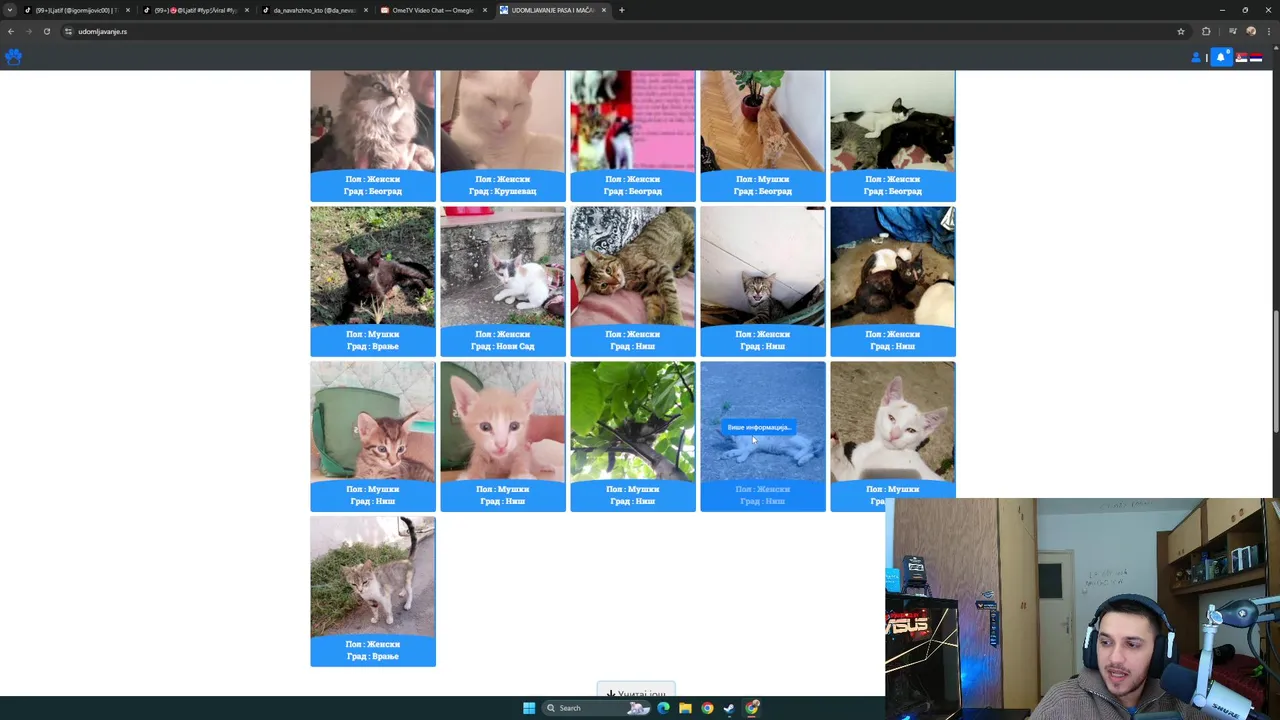Screen dimensions: 1280x720
Task: Open the fluffy gray cat card from Београд
Action: coord(373,135)
